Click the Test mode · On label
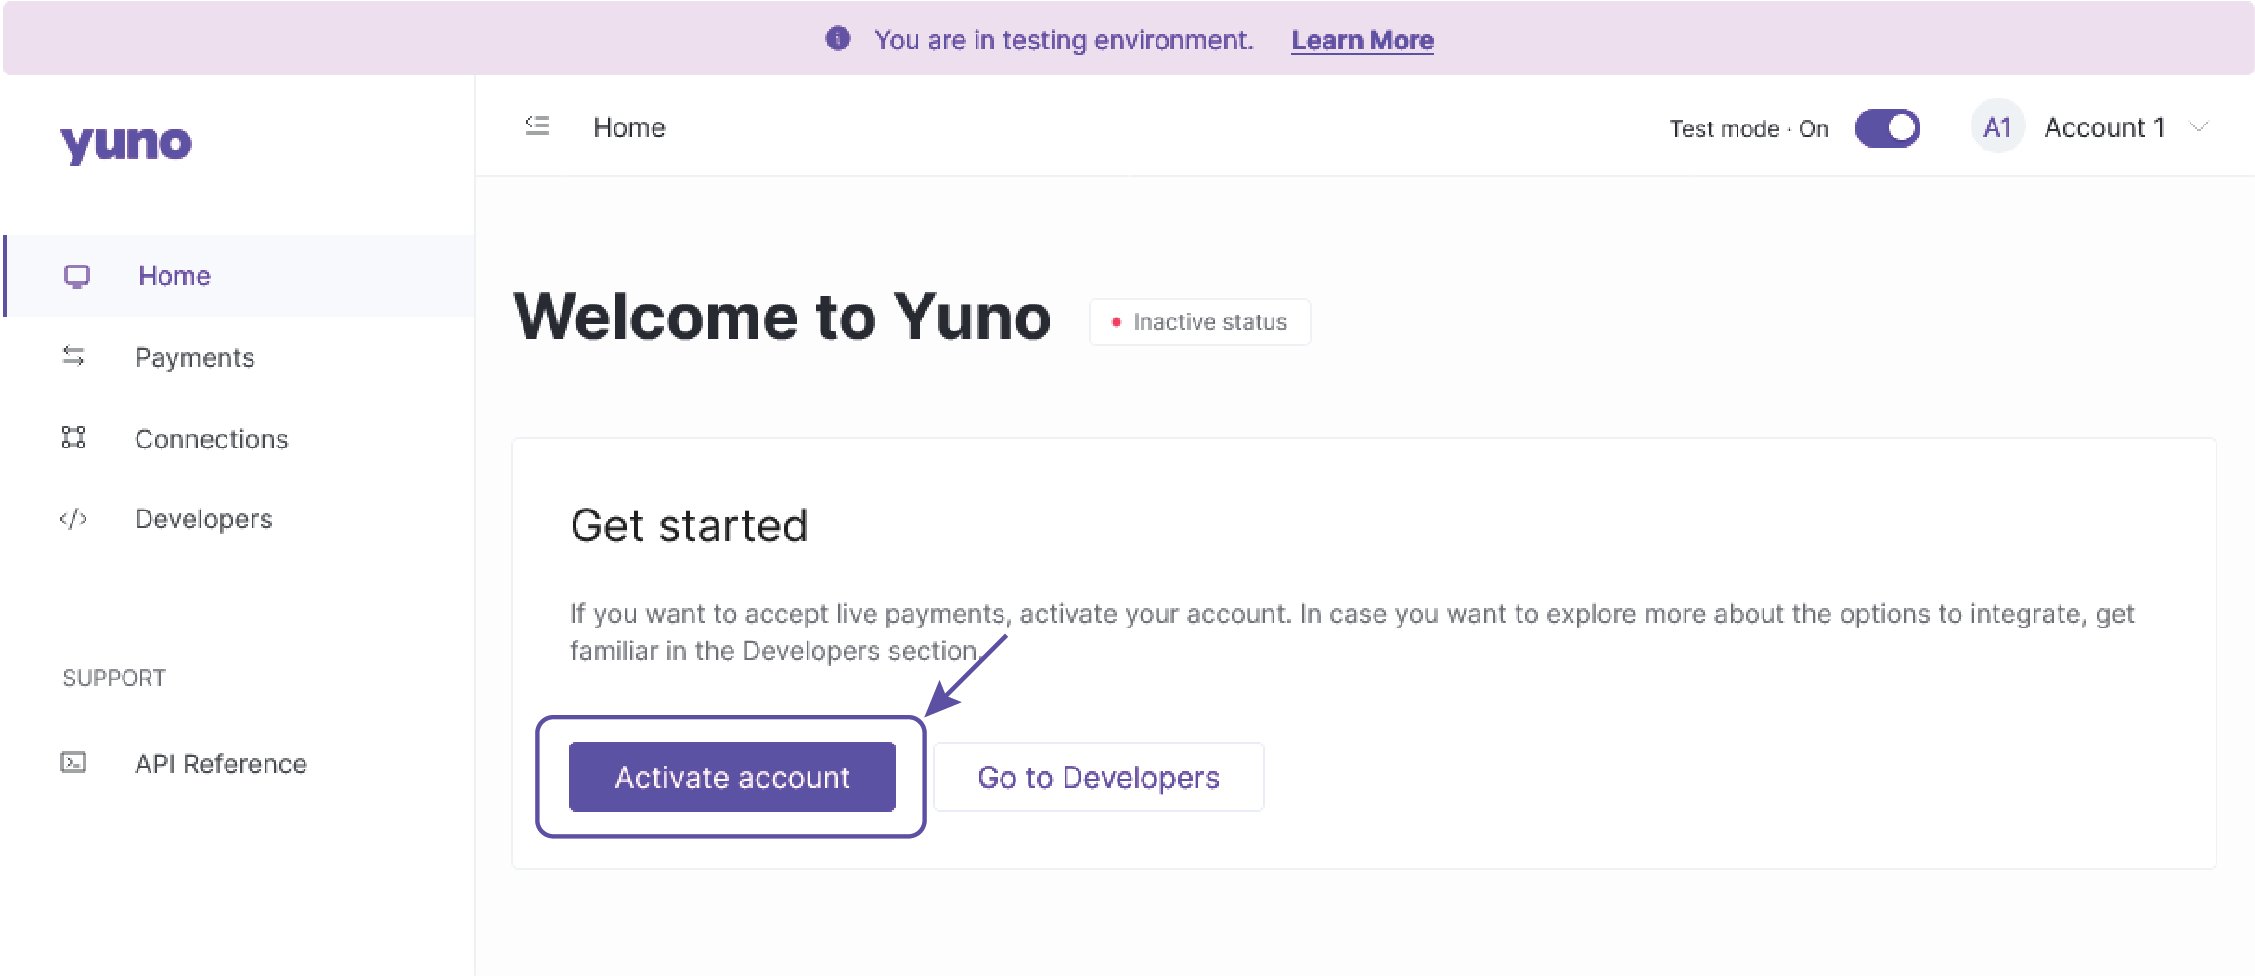Viewport: 2255px width, 976px height. pyautogui.click(x=1748, y=129)
